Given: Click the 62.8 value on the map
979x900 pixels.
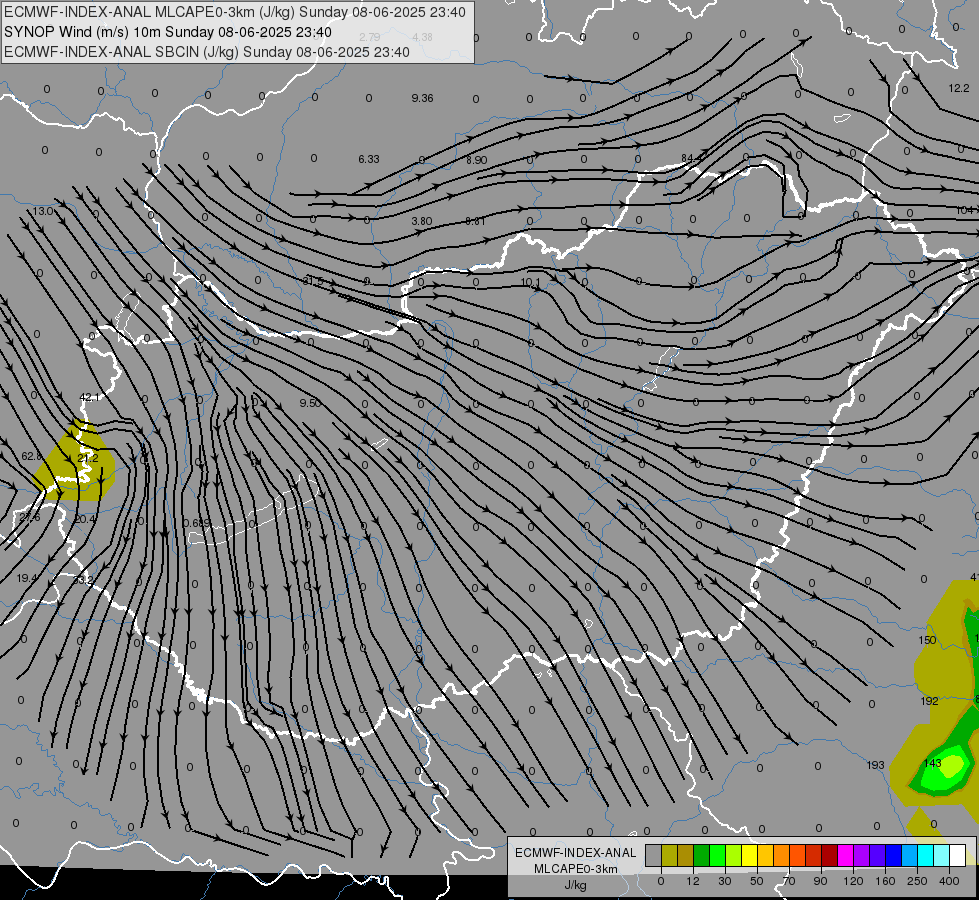Looking at the screenshot, I should [31, 457].
